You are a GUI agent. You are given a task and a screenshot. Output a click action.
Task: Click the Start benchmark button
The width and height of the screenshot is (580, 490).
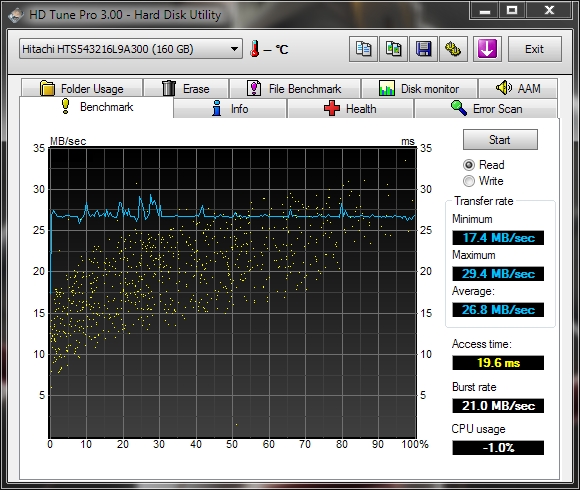pyautogui.click(x=500, y=140)
